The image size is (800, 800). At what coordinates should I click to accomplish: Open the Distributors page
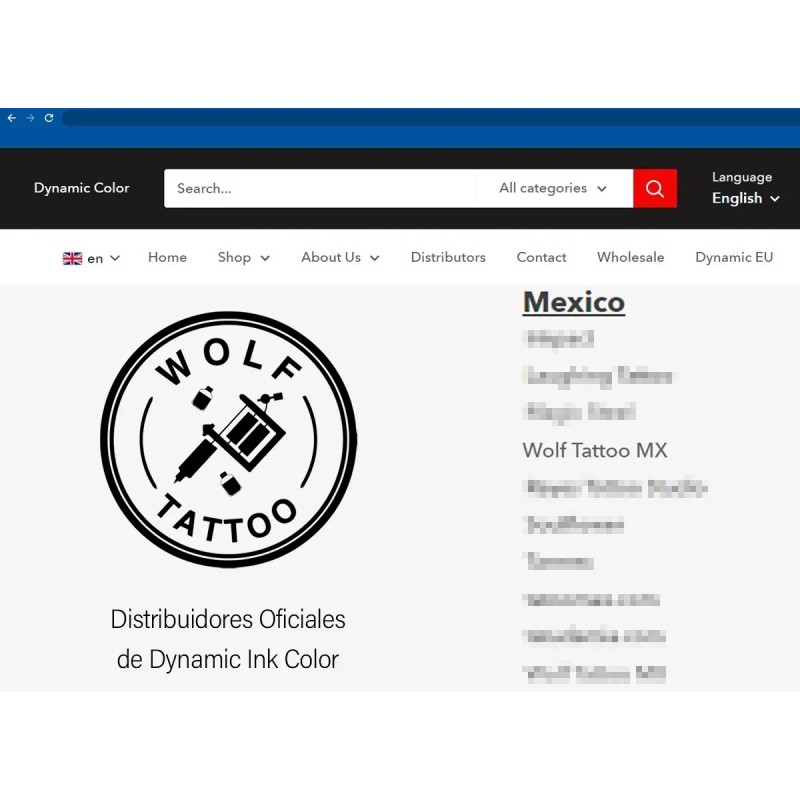coord(448,257)
